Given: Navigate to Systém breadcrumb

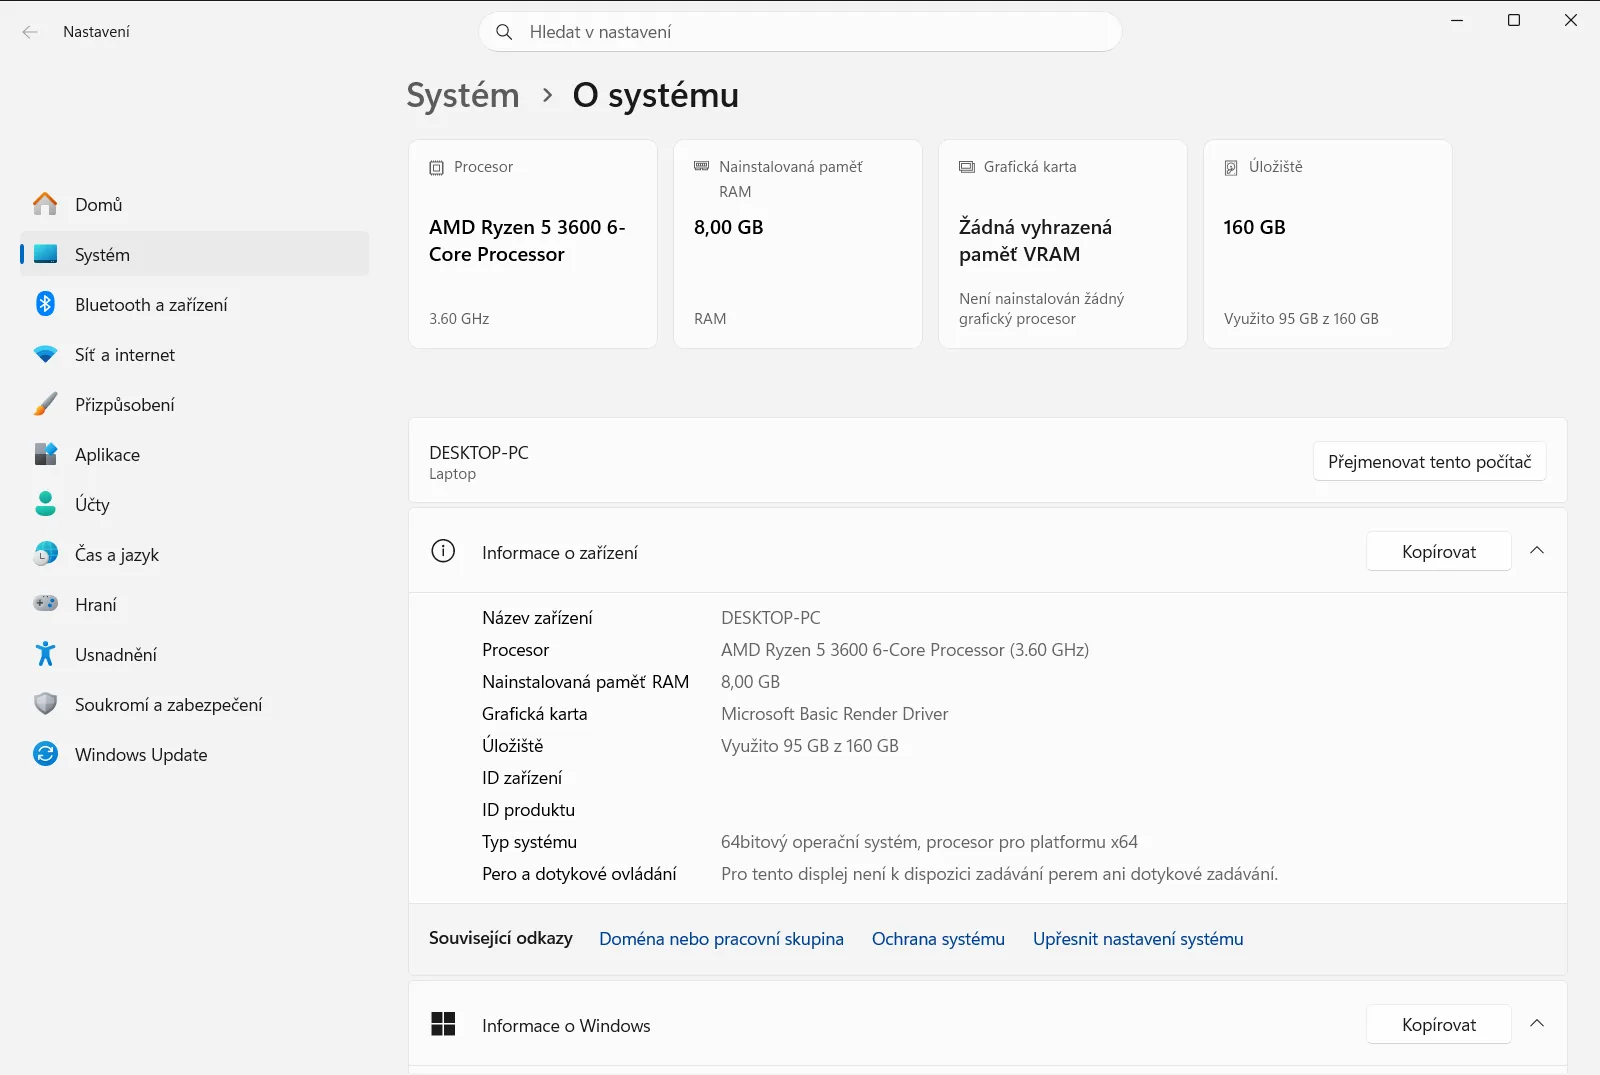Looking at the screenshot, I should tap(463, 95).
